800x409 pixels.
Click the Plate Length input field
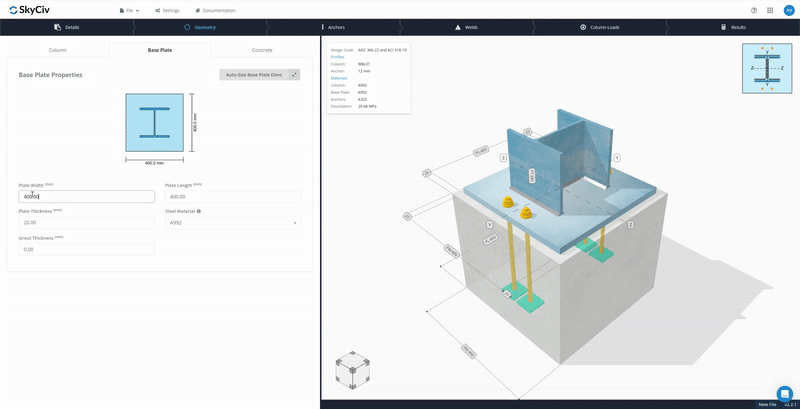(232, 197)
